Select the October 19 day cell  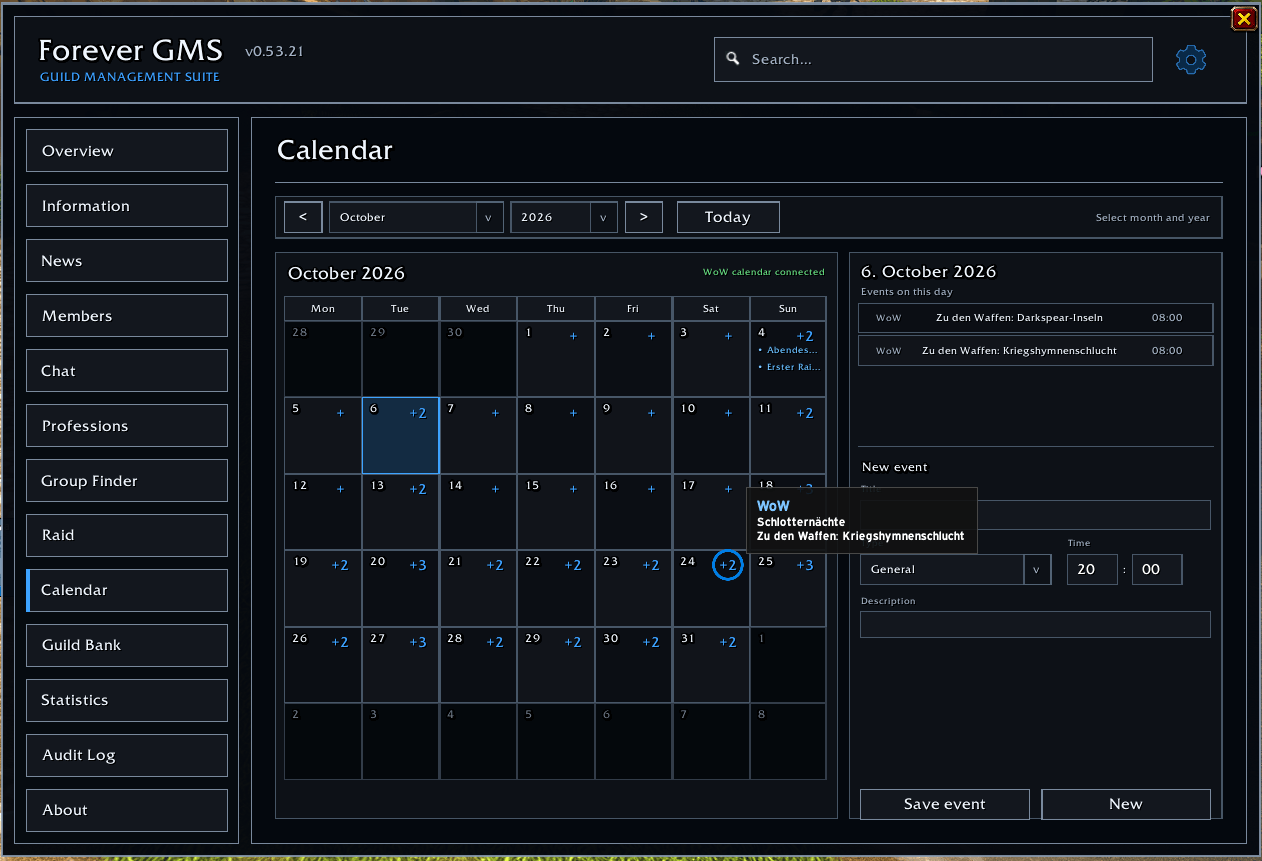(323, 588)
